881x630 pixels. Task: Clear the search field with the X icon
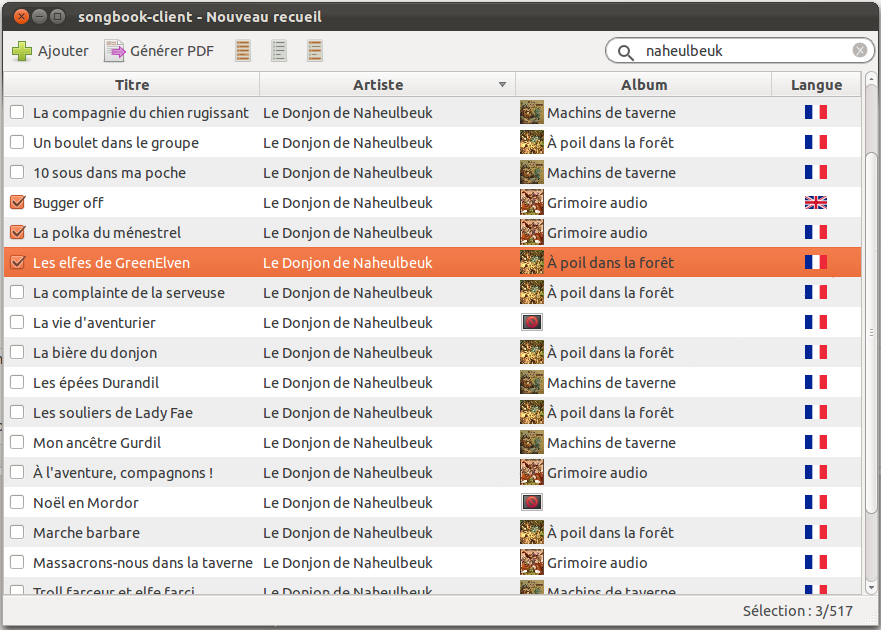(860, 51)
